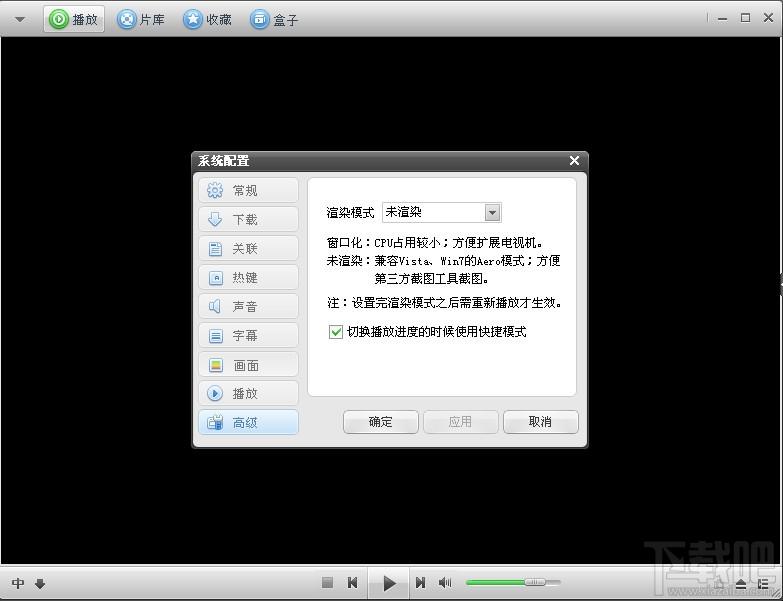Select the 高级 settings category
Viewport: 783px width, 601px height.
coord(248,422)
